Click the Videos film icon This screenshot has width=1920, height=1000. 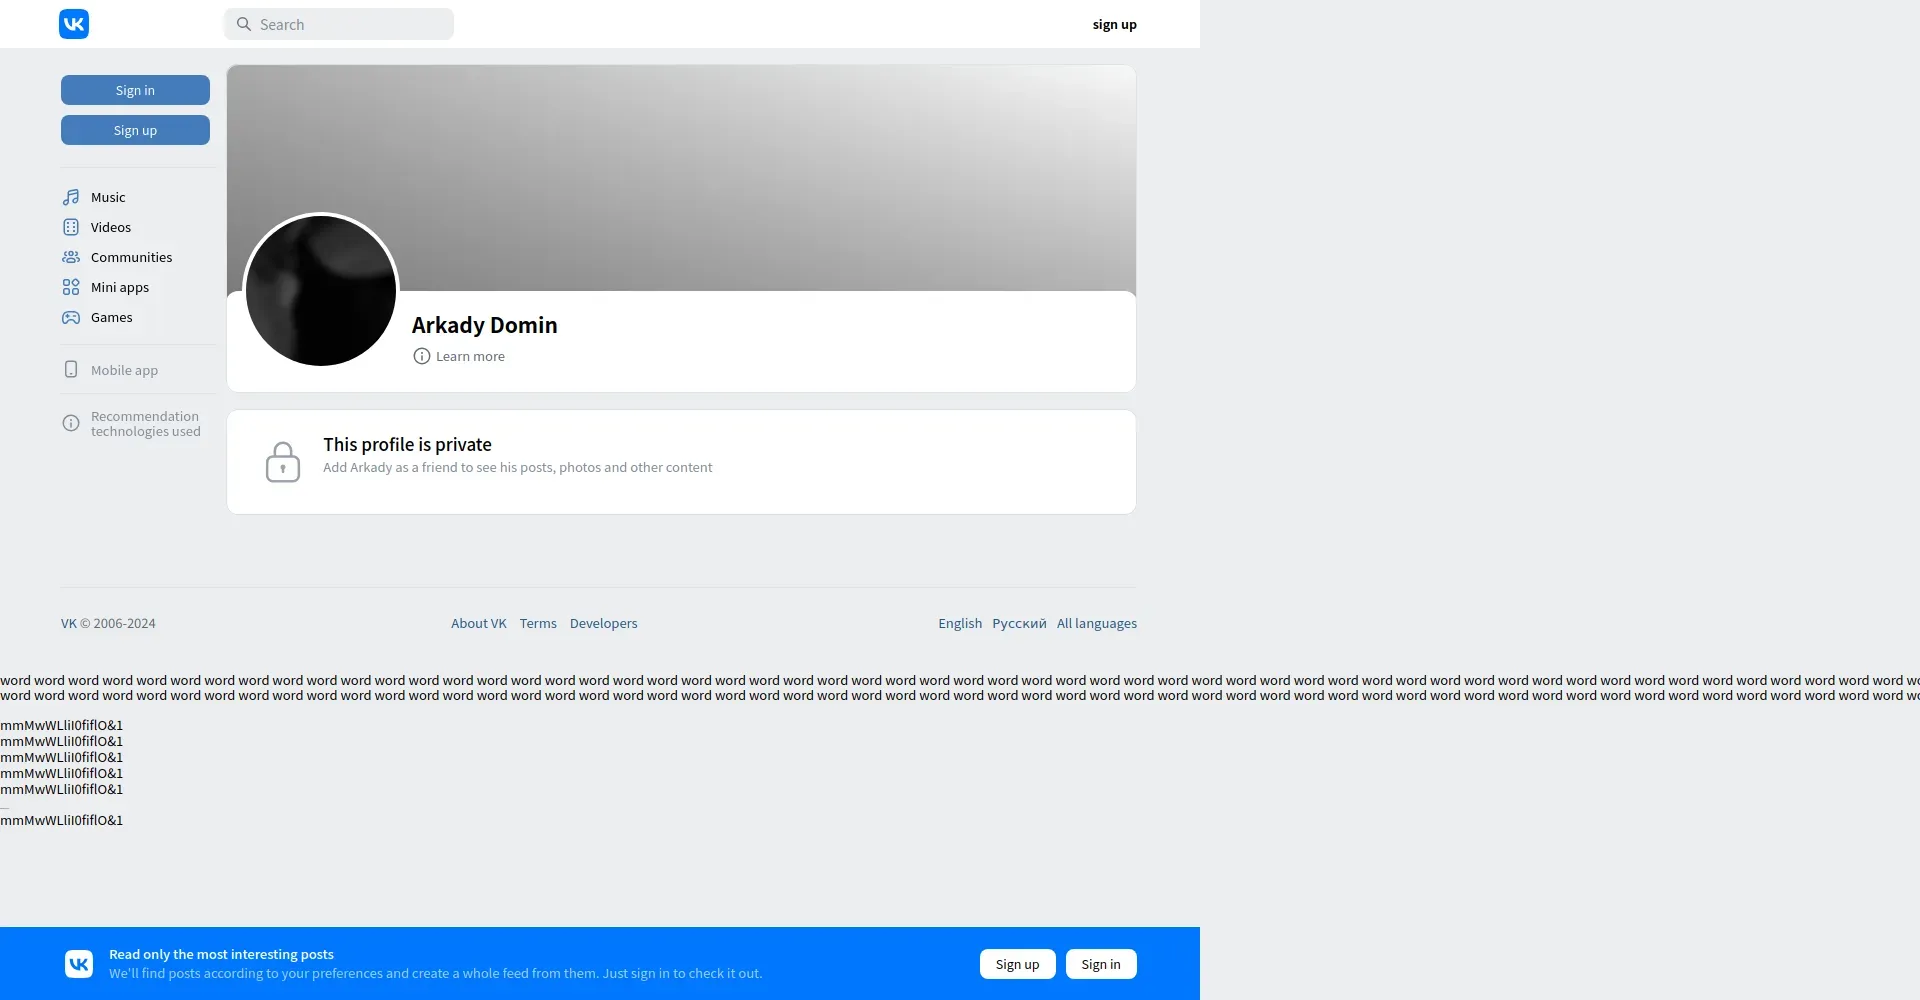(71, 227)
